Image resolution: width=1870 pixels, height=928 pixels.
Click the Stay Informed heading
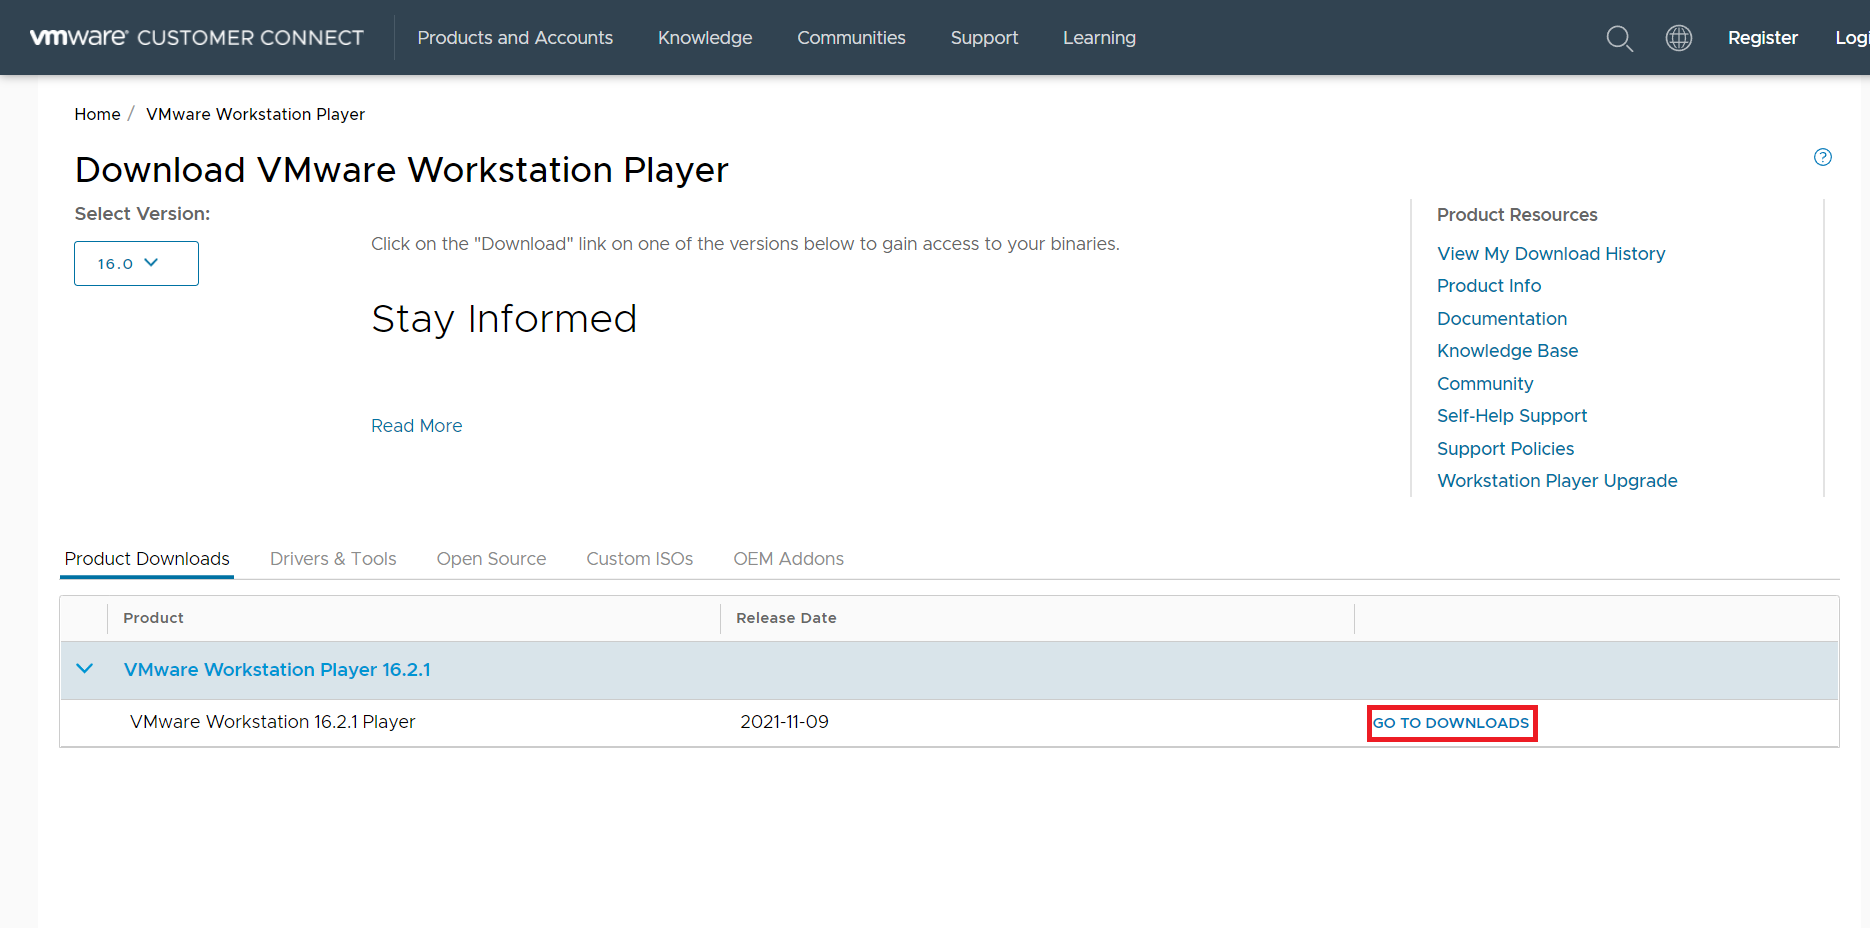tap(504, 319)
